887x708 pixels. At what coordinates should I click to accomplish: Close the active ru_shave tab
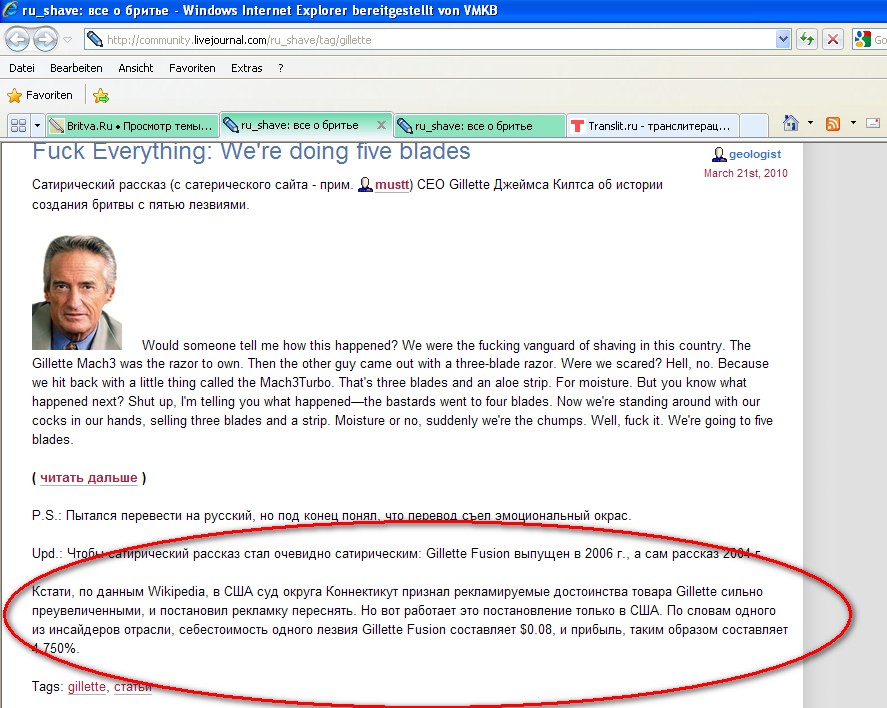pyautogui.click(x=380, y=126)
